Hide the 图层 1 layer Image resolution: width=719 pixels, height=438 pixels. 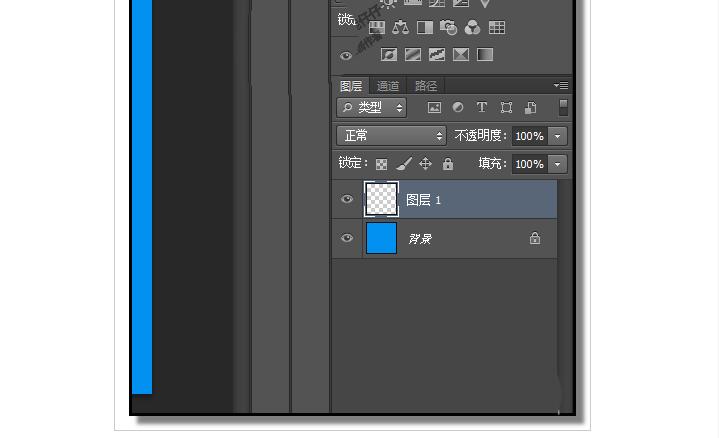[347, 199]
